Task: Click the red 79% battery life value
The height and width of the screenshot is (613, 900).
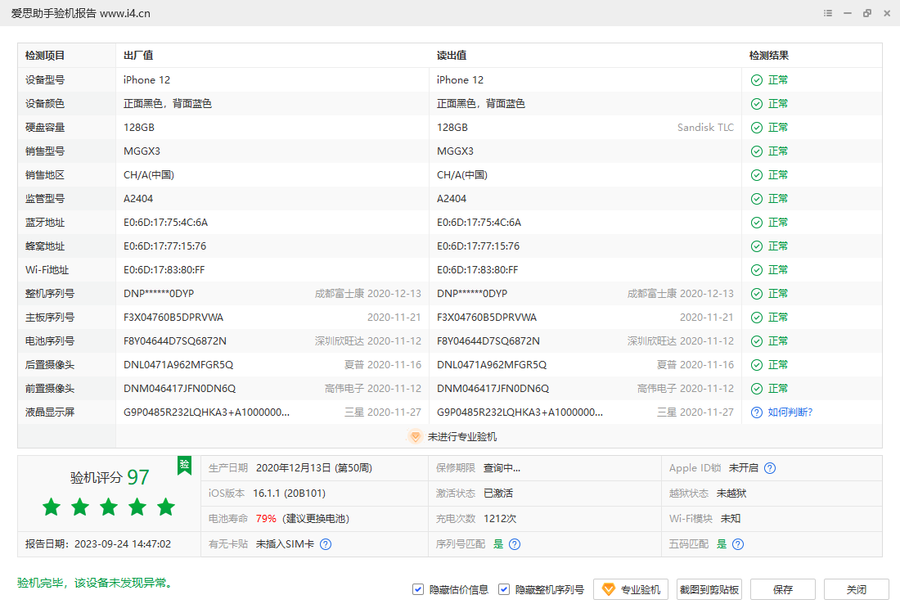Action: click(x=266, y=519)
